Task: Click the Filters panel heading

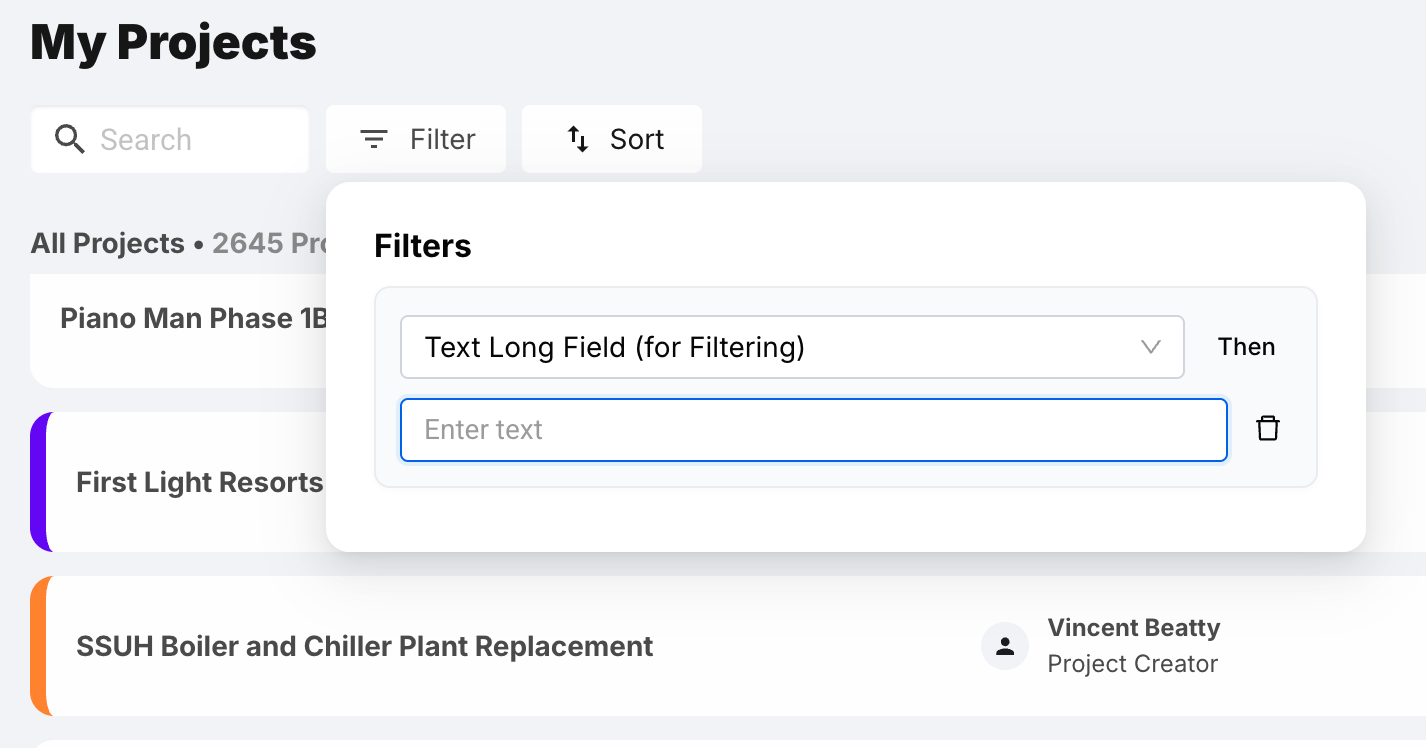Action: tap(422, 246)
